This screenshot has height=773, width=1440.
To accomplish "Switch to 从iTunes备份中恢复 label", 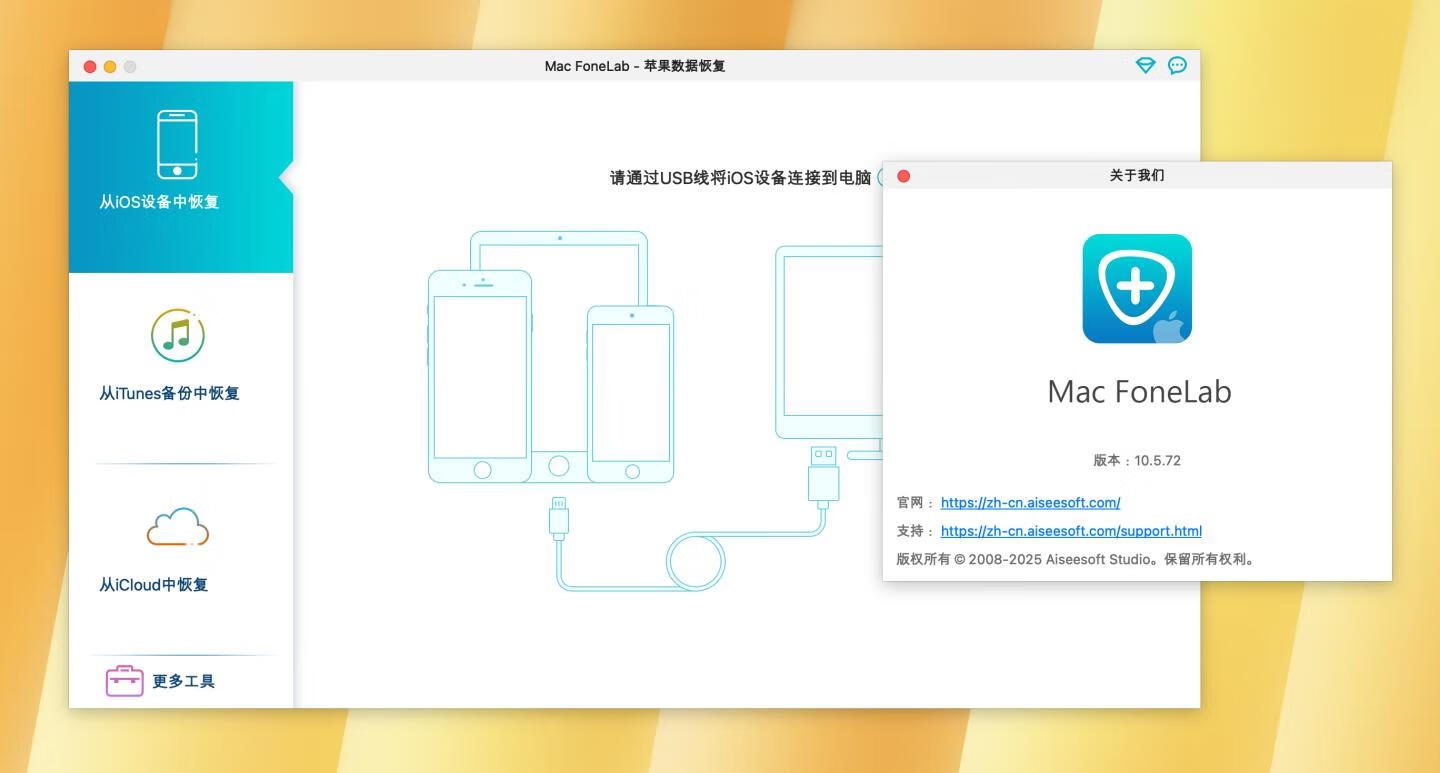I will point(169,394).
